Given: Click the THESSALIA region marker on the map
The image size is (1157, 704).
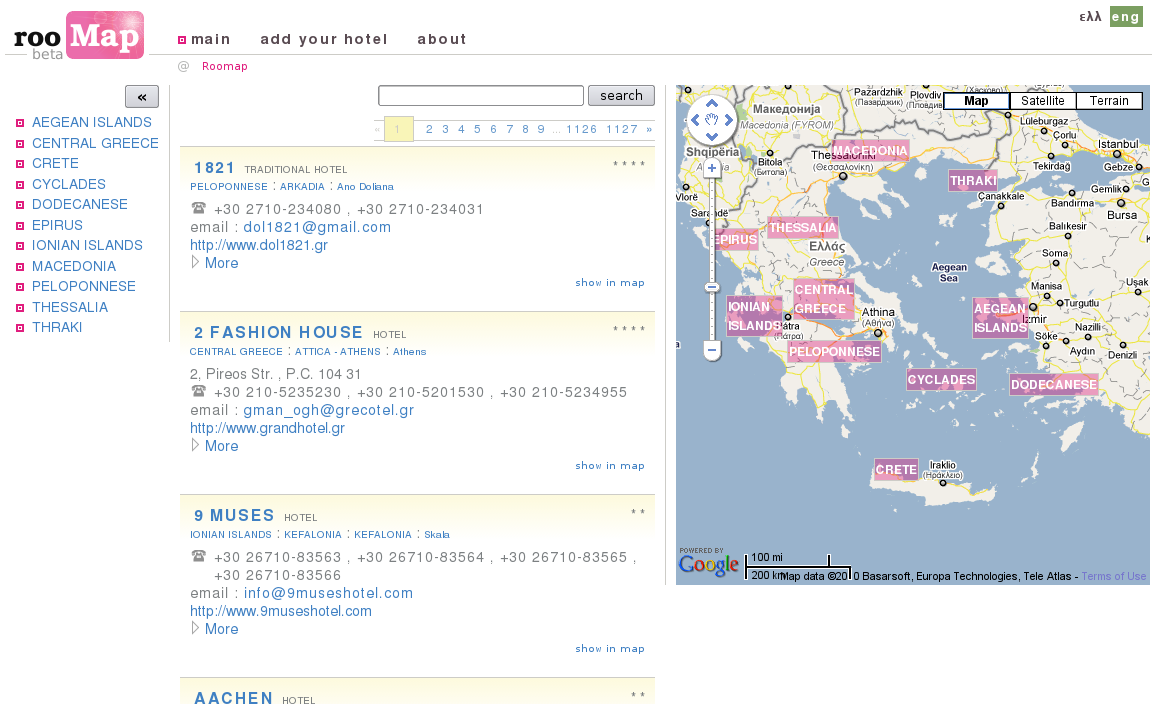Looking at the screenshot, I should (x=803, y=228).
